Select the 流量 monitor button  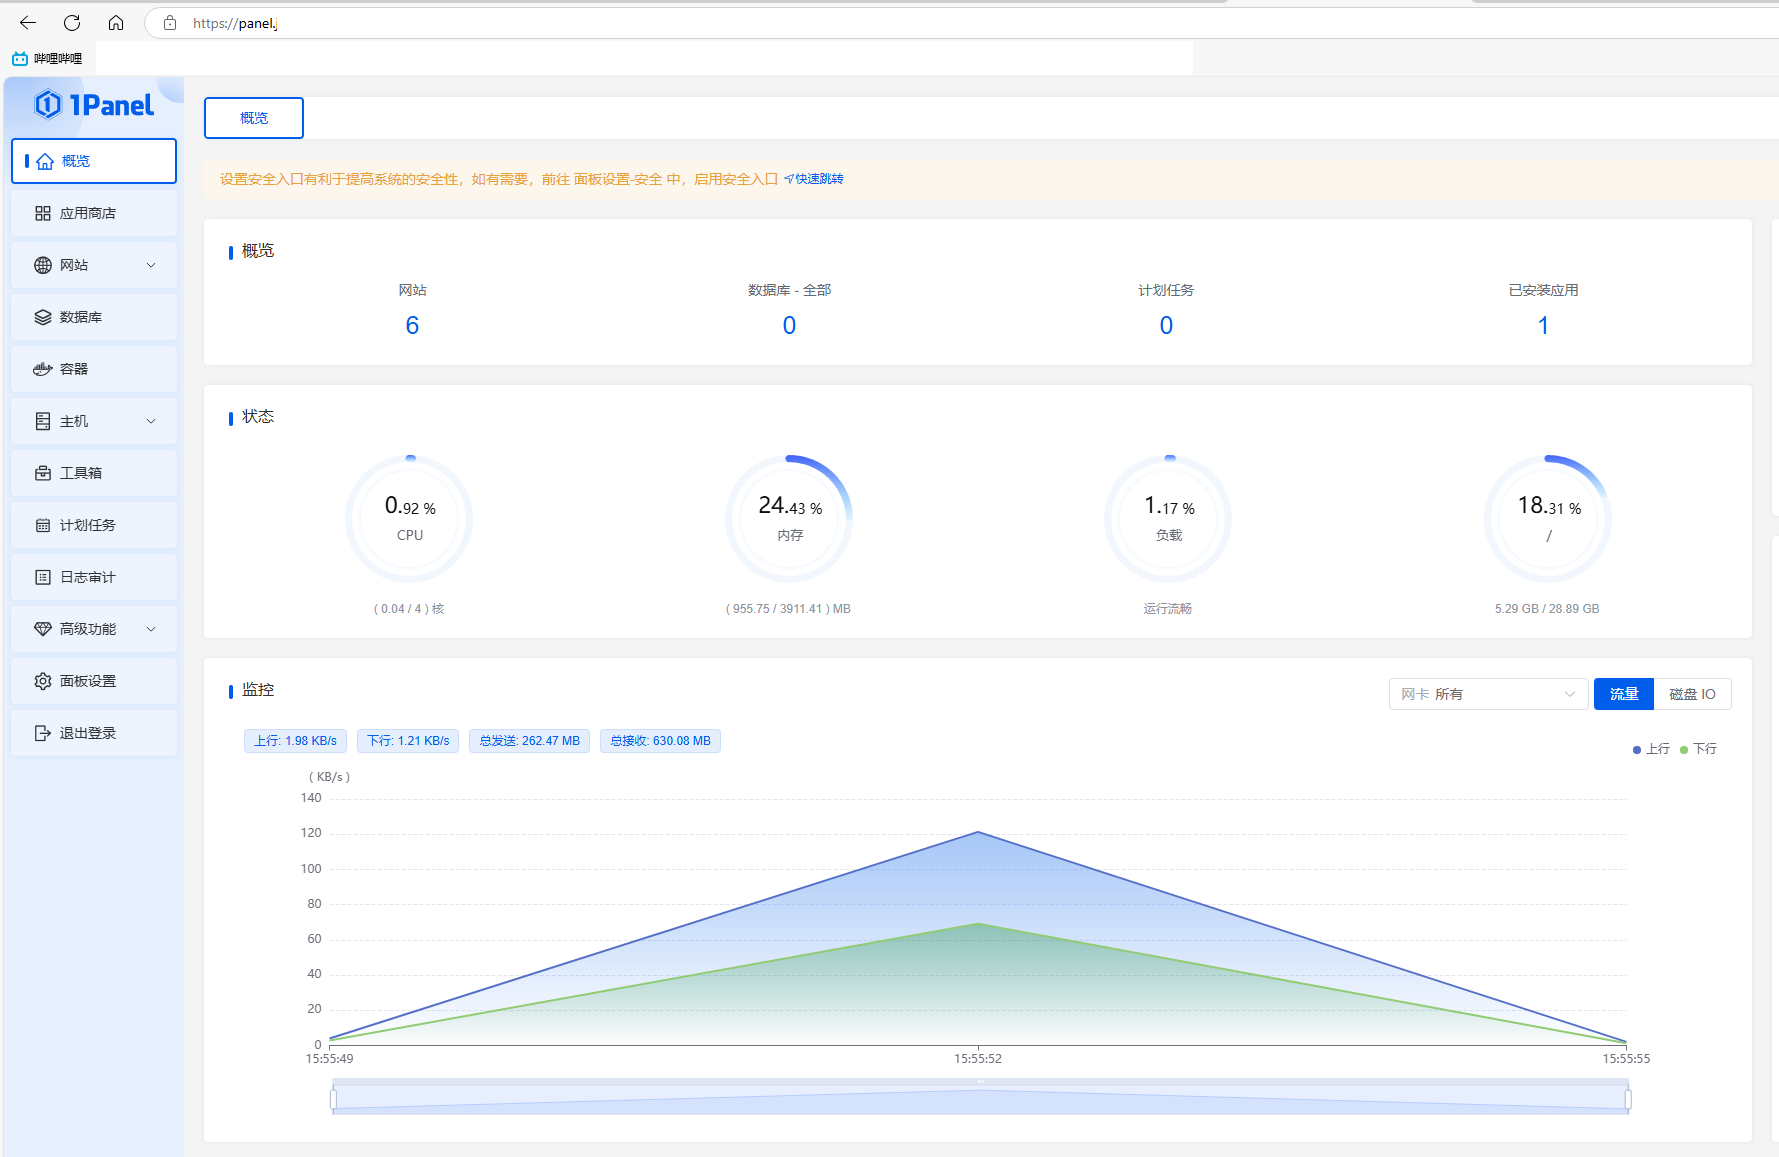[x=1624, y=694]
